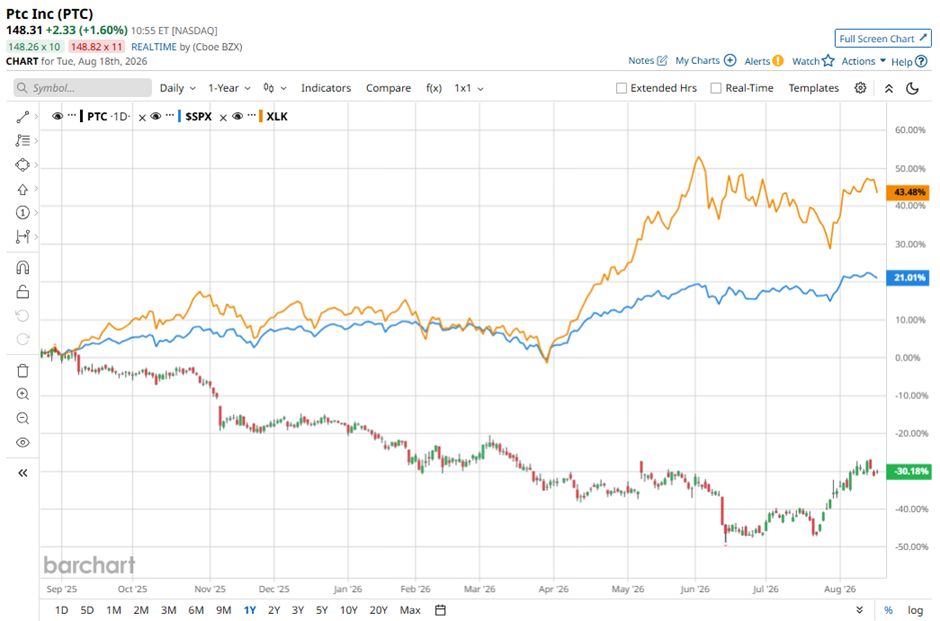Open the 1x1 grid layout dropdown

[469, 88]
